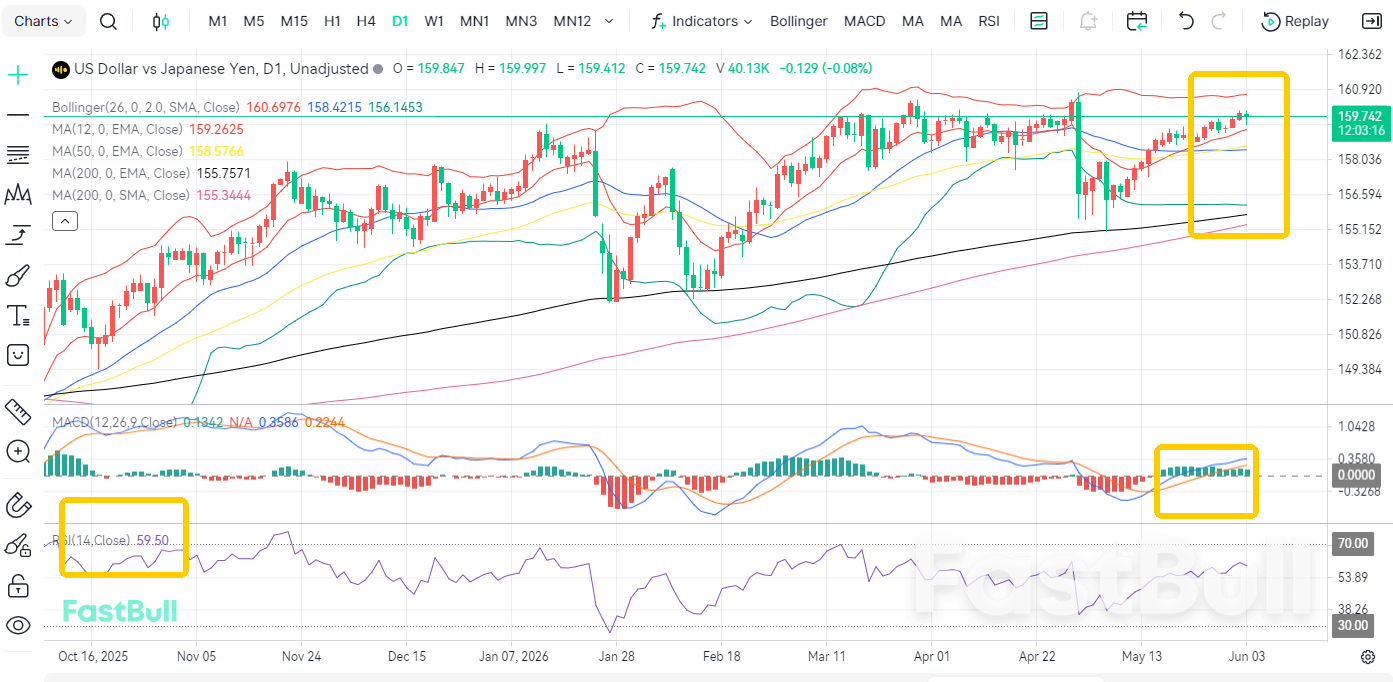This screenshot has height=682, width=1393.
Task: Start bar Replay mode
Action: click(x=1295, y=21)
